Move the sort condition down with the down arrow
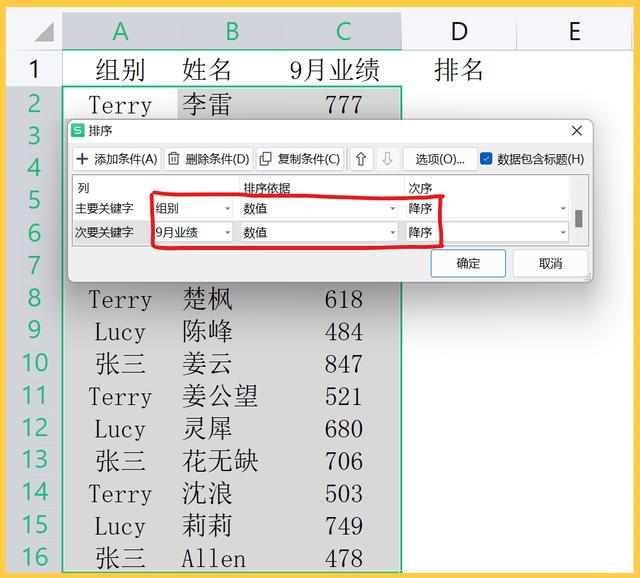The width and height of the screenshot is (640, 578). 387,158
